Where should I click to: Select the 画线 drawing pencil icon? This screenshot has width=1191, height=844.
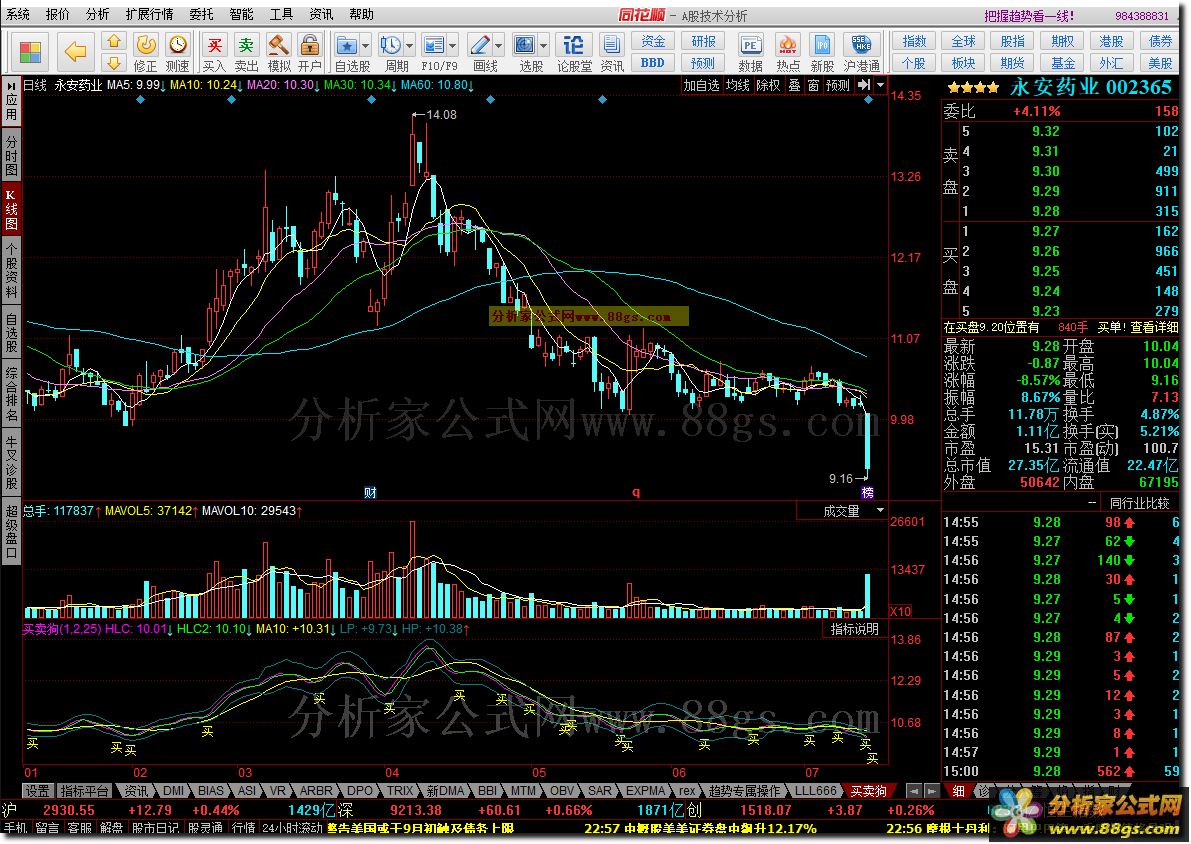coord(479,45)
